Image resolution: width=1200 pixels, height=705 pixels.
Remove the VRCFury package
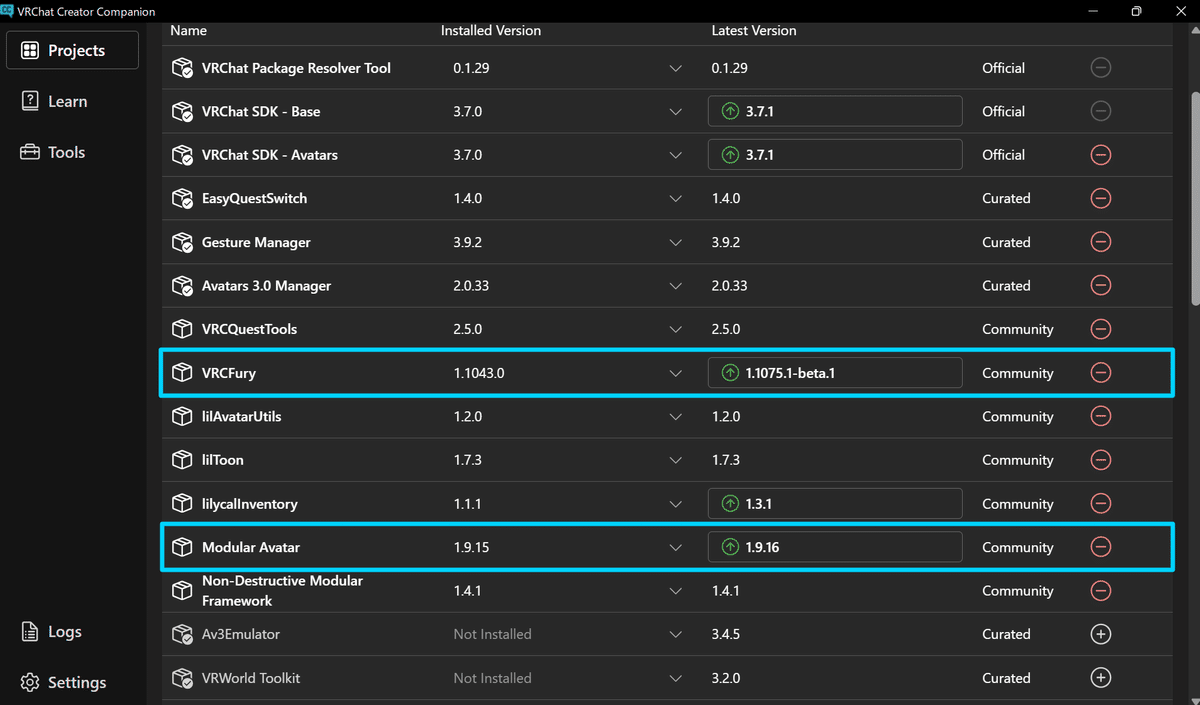coord(1100,372)
